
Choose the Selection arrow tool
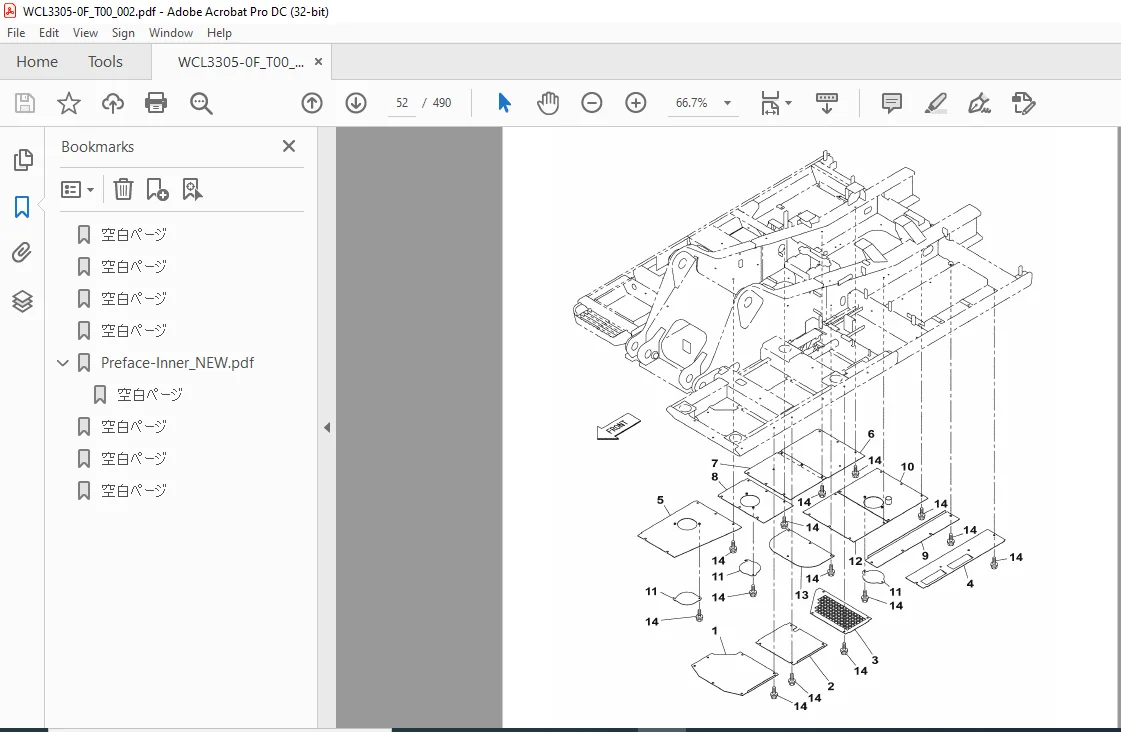[x=504, y=103]
